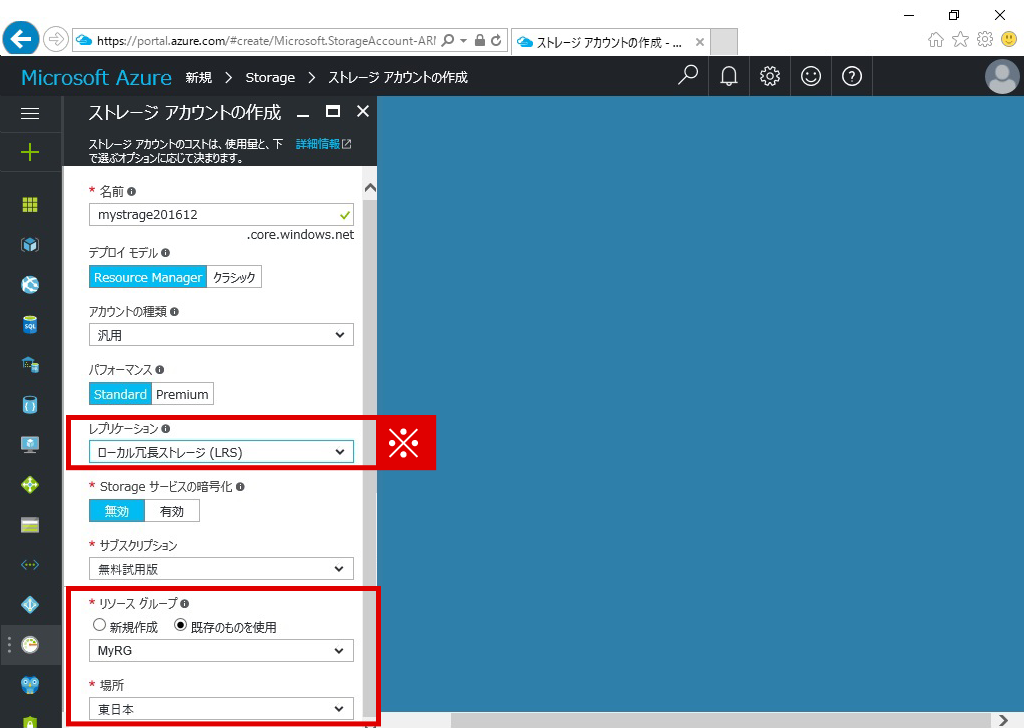
Task: Click the browser address bar URL
Action: coord(266,40)
